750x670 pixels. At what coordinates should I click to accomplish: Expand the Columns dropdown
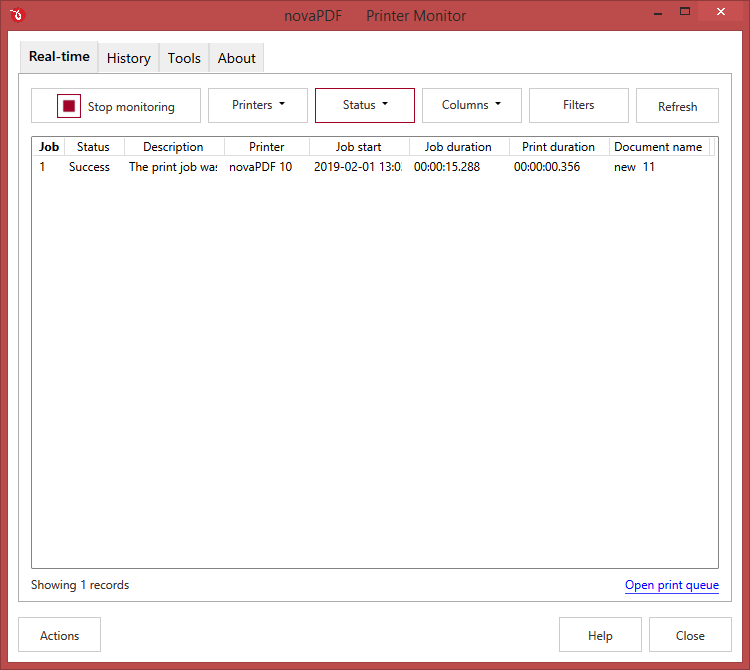(472, 105)
